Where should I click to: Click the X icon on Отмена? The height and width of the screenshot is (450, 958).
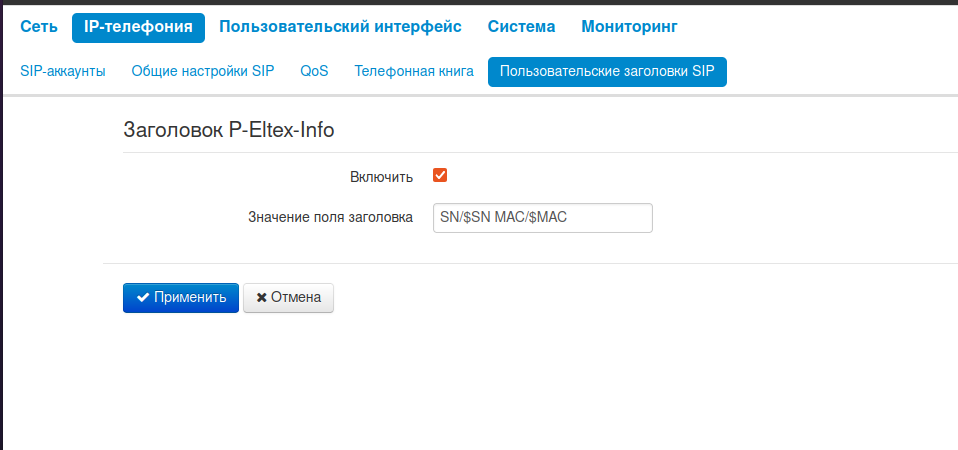pos(262,297)
